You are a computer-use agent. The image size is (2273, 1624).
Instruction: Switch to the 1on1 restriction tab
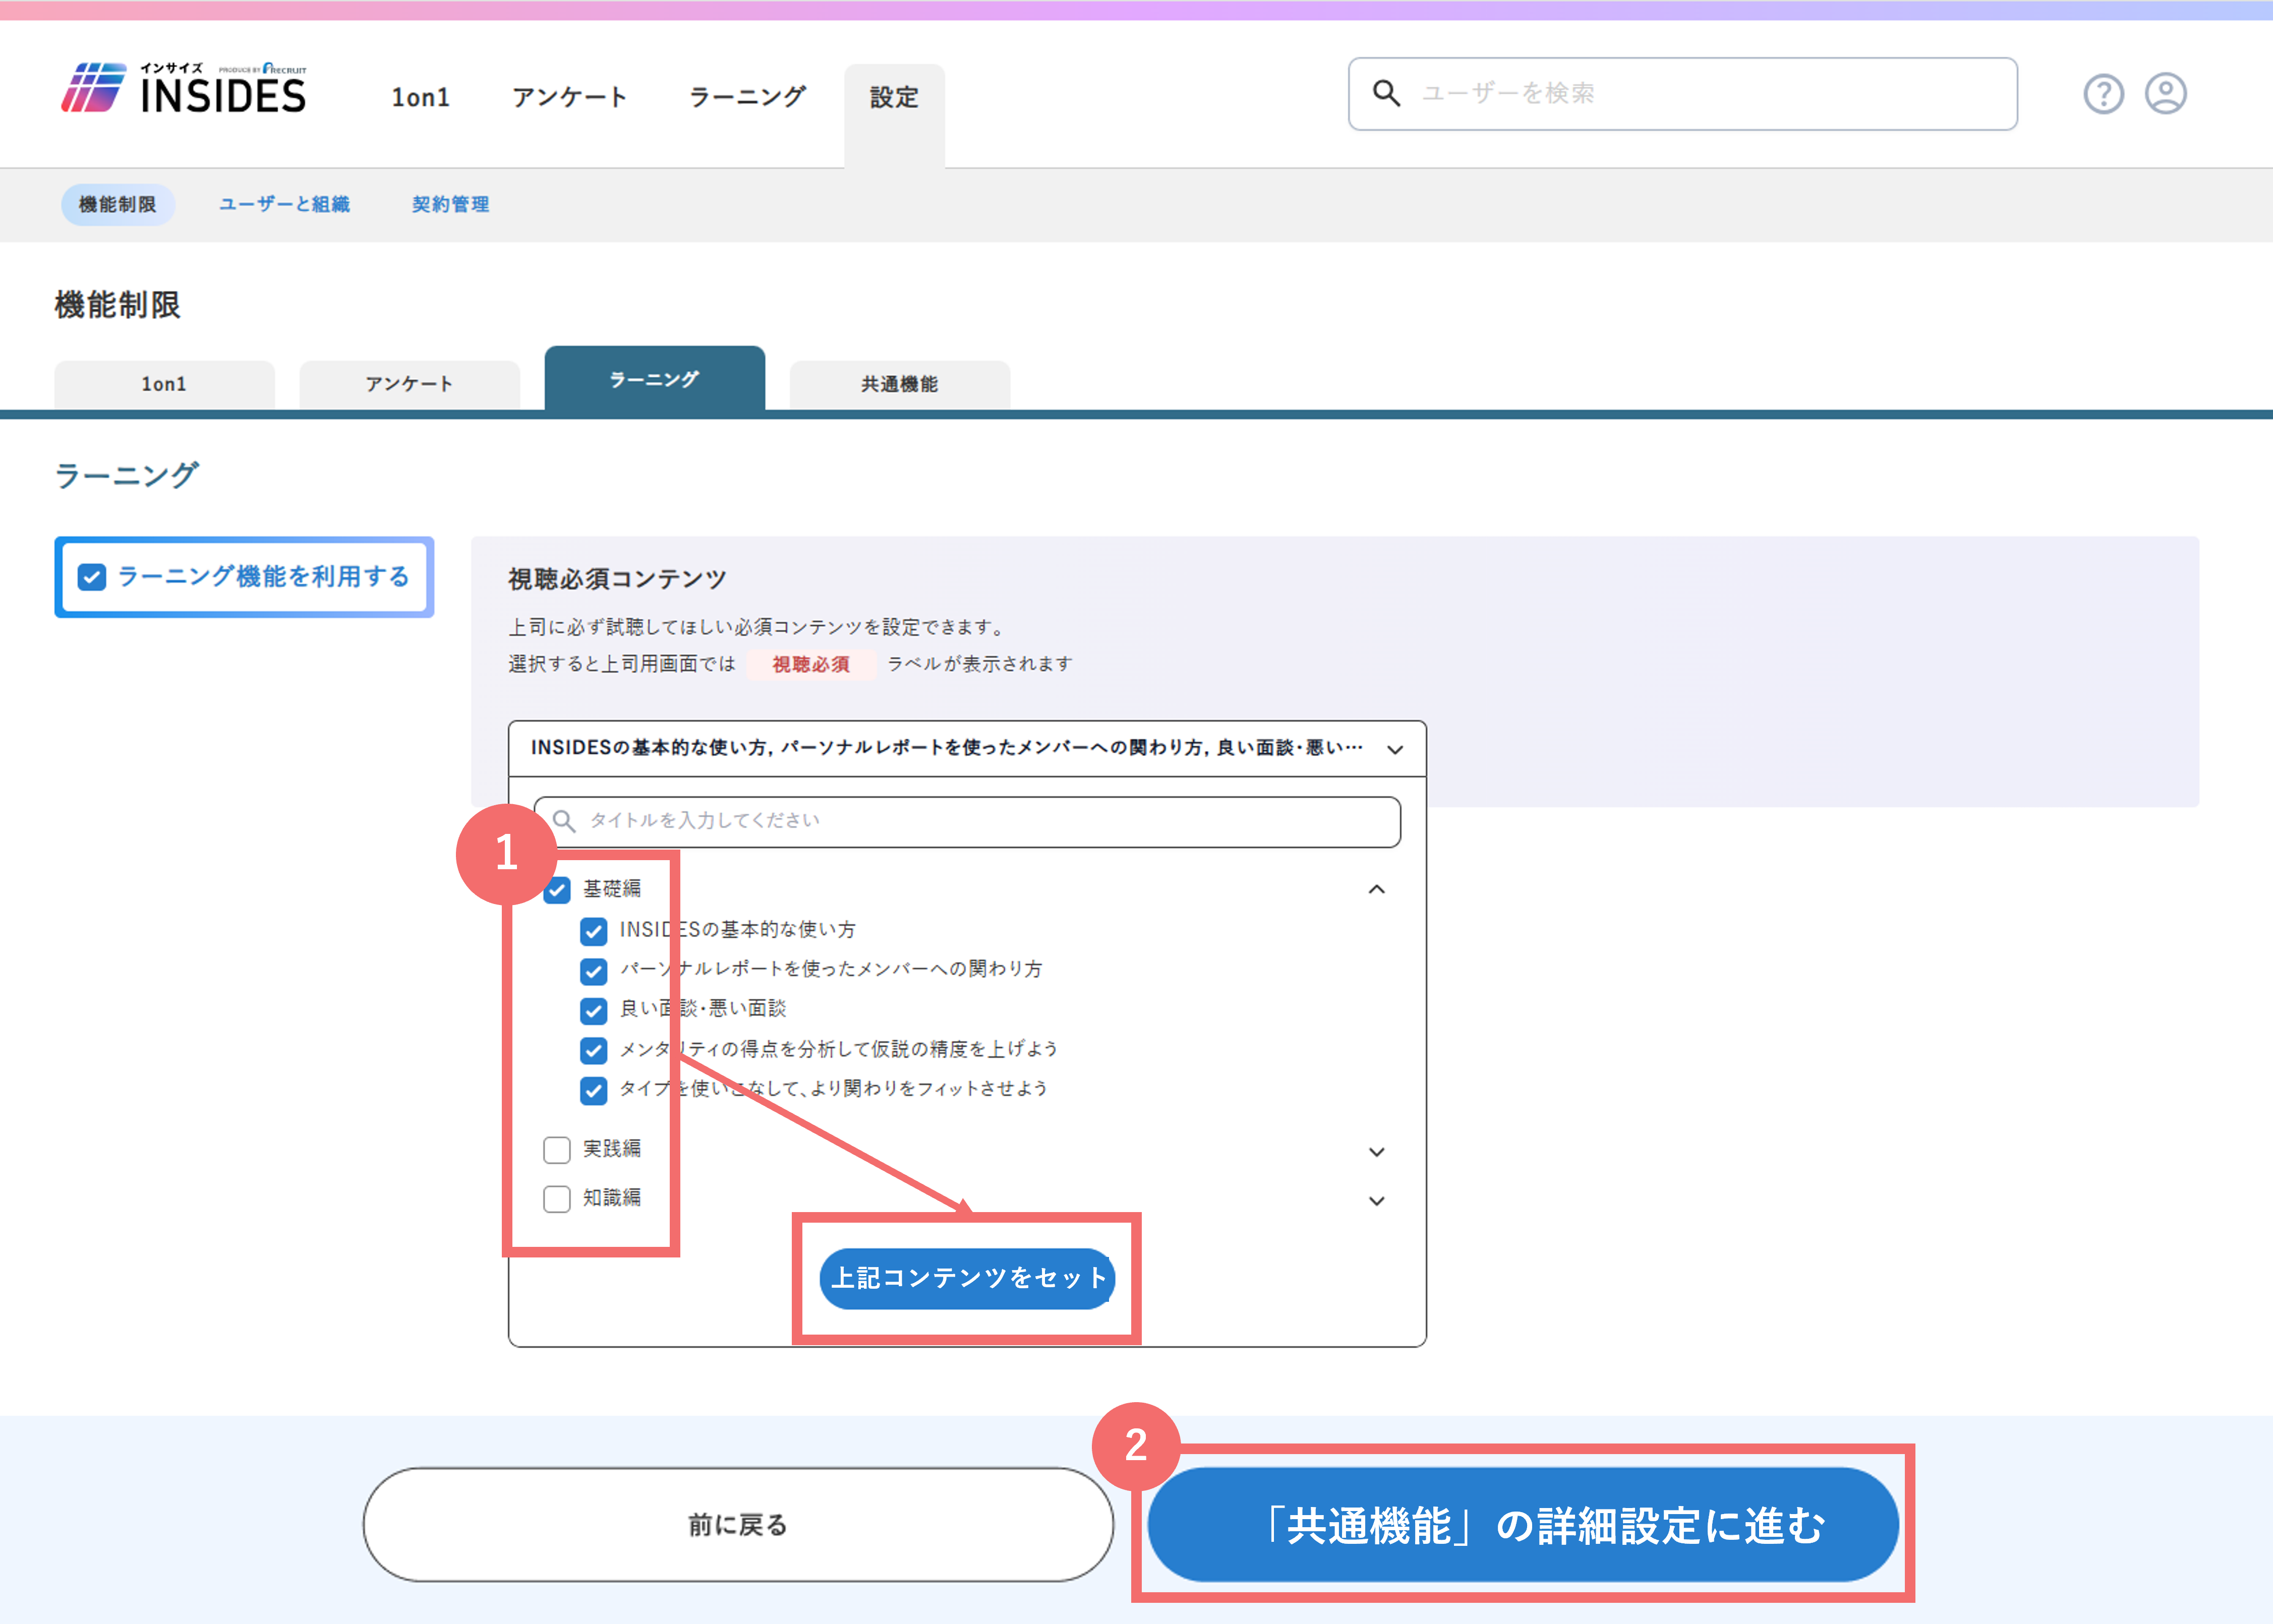coord(164,385)
